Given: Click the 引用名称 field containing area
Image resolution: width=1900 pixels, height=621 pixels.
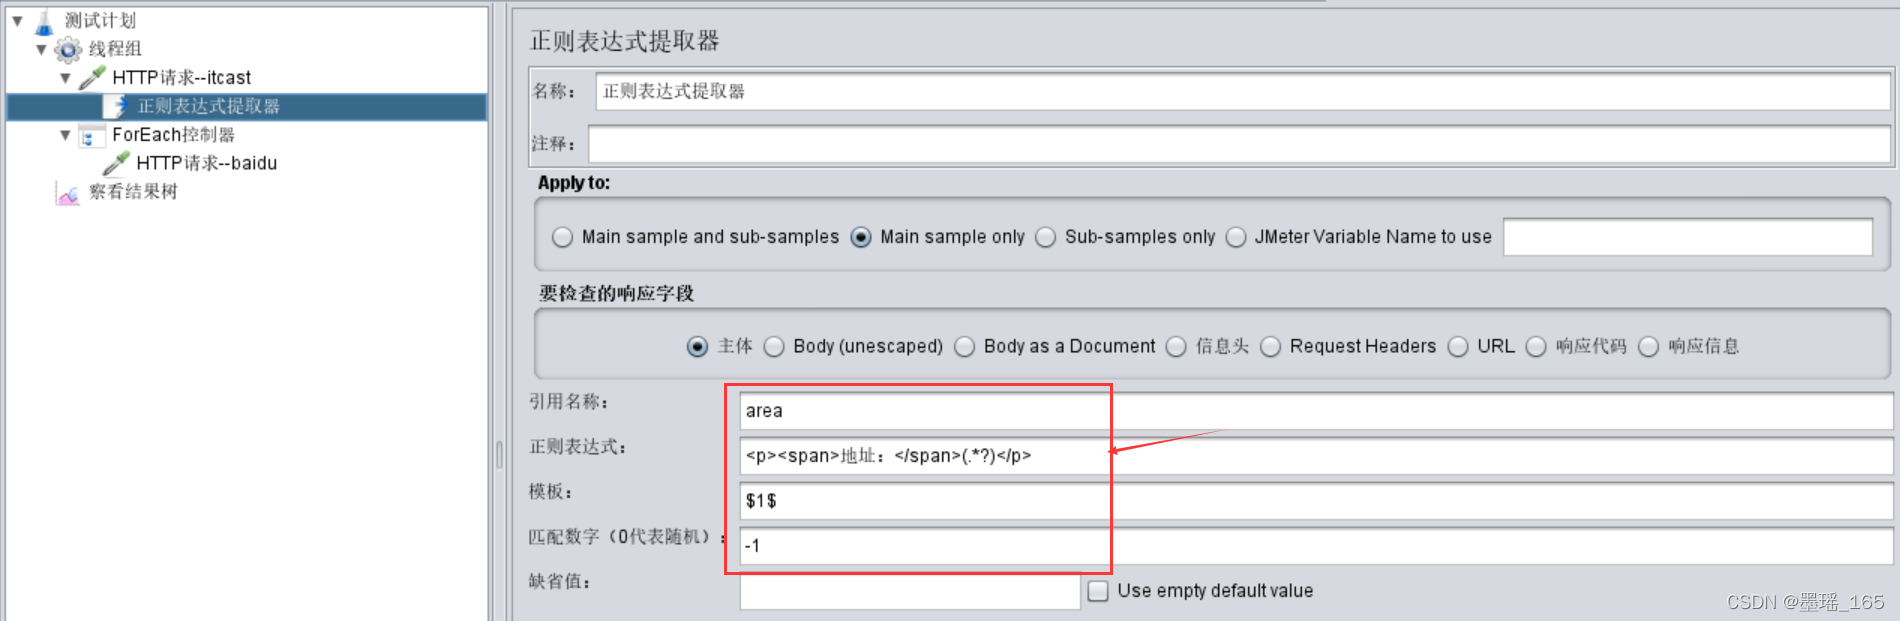Looking at the screenshot, I should pos(1300,411).
